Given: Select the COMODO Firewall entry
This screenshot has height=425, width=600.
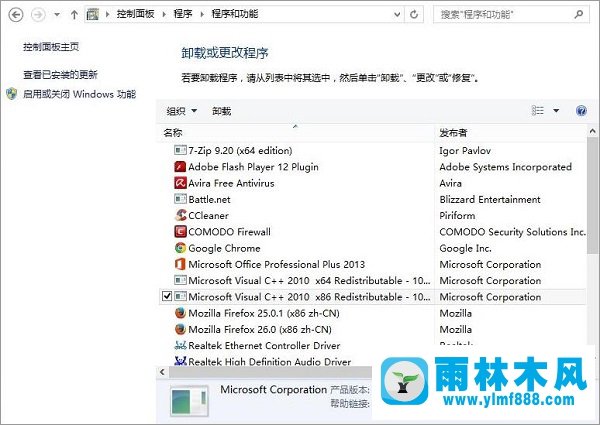Looking at the screenshot, I should pyautogui.click(x=230, y=232).
